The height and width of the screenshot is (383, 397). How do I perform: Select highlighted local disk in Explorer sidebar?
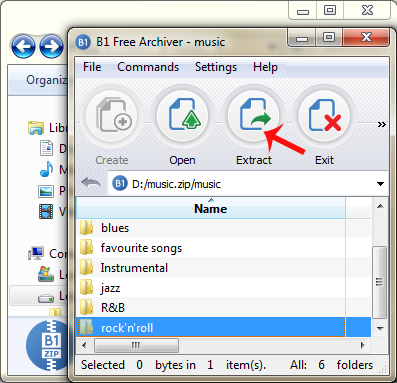[39, 296]
